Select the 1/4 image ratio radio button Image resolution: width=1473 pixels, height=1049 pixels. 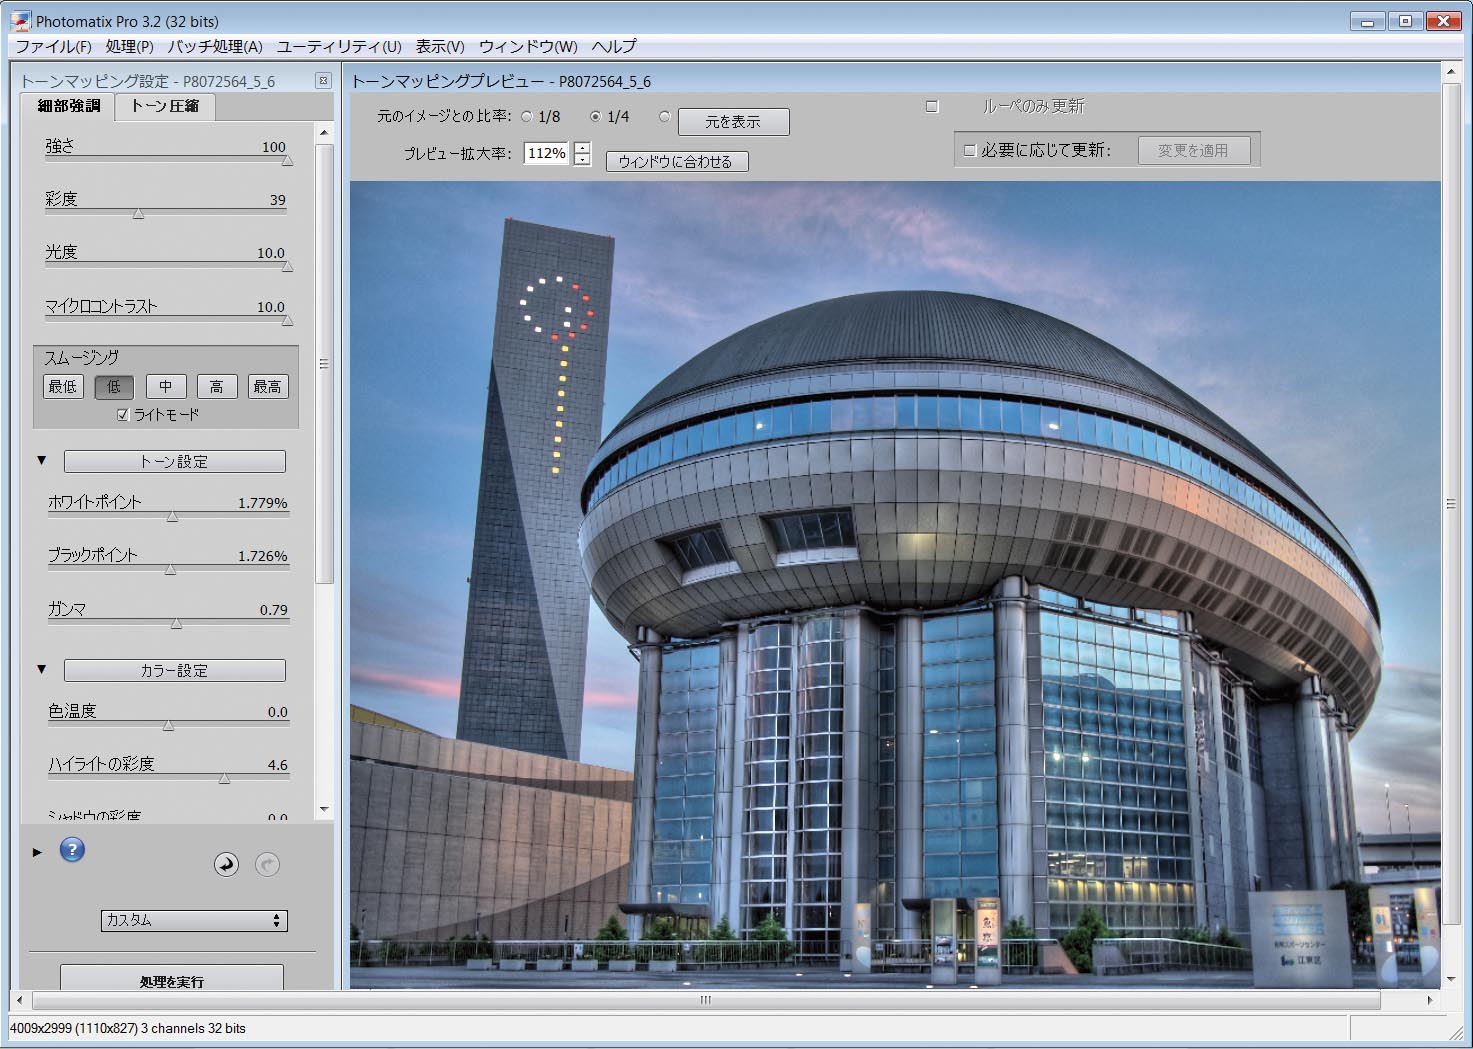(x=595, y=117)
